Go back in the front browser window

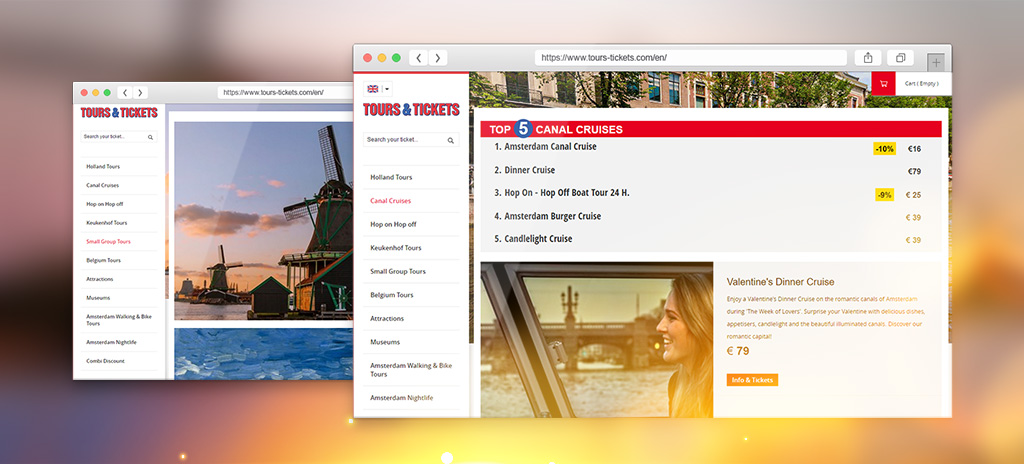pos(418,58)
